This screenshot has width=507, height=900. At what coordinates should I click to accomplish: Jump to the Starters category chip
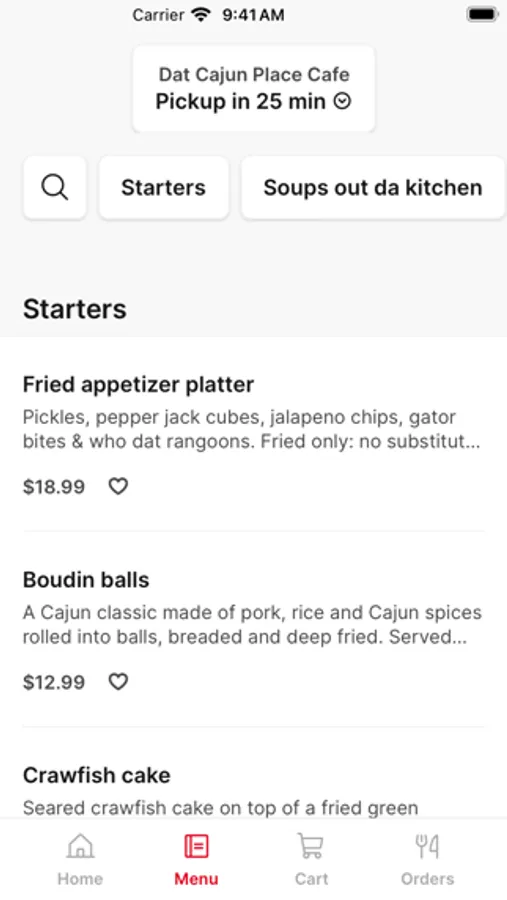(x=164, y=188)
